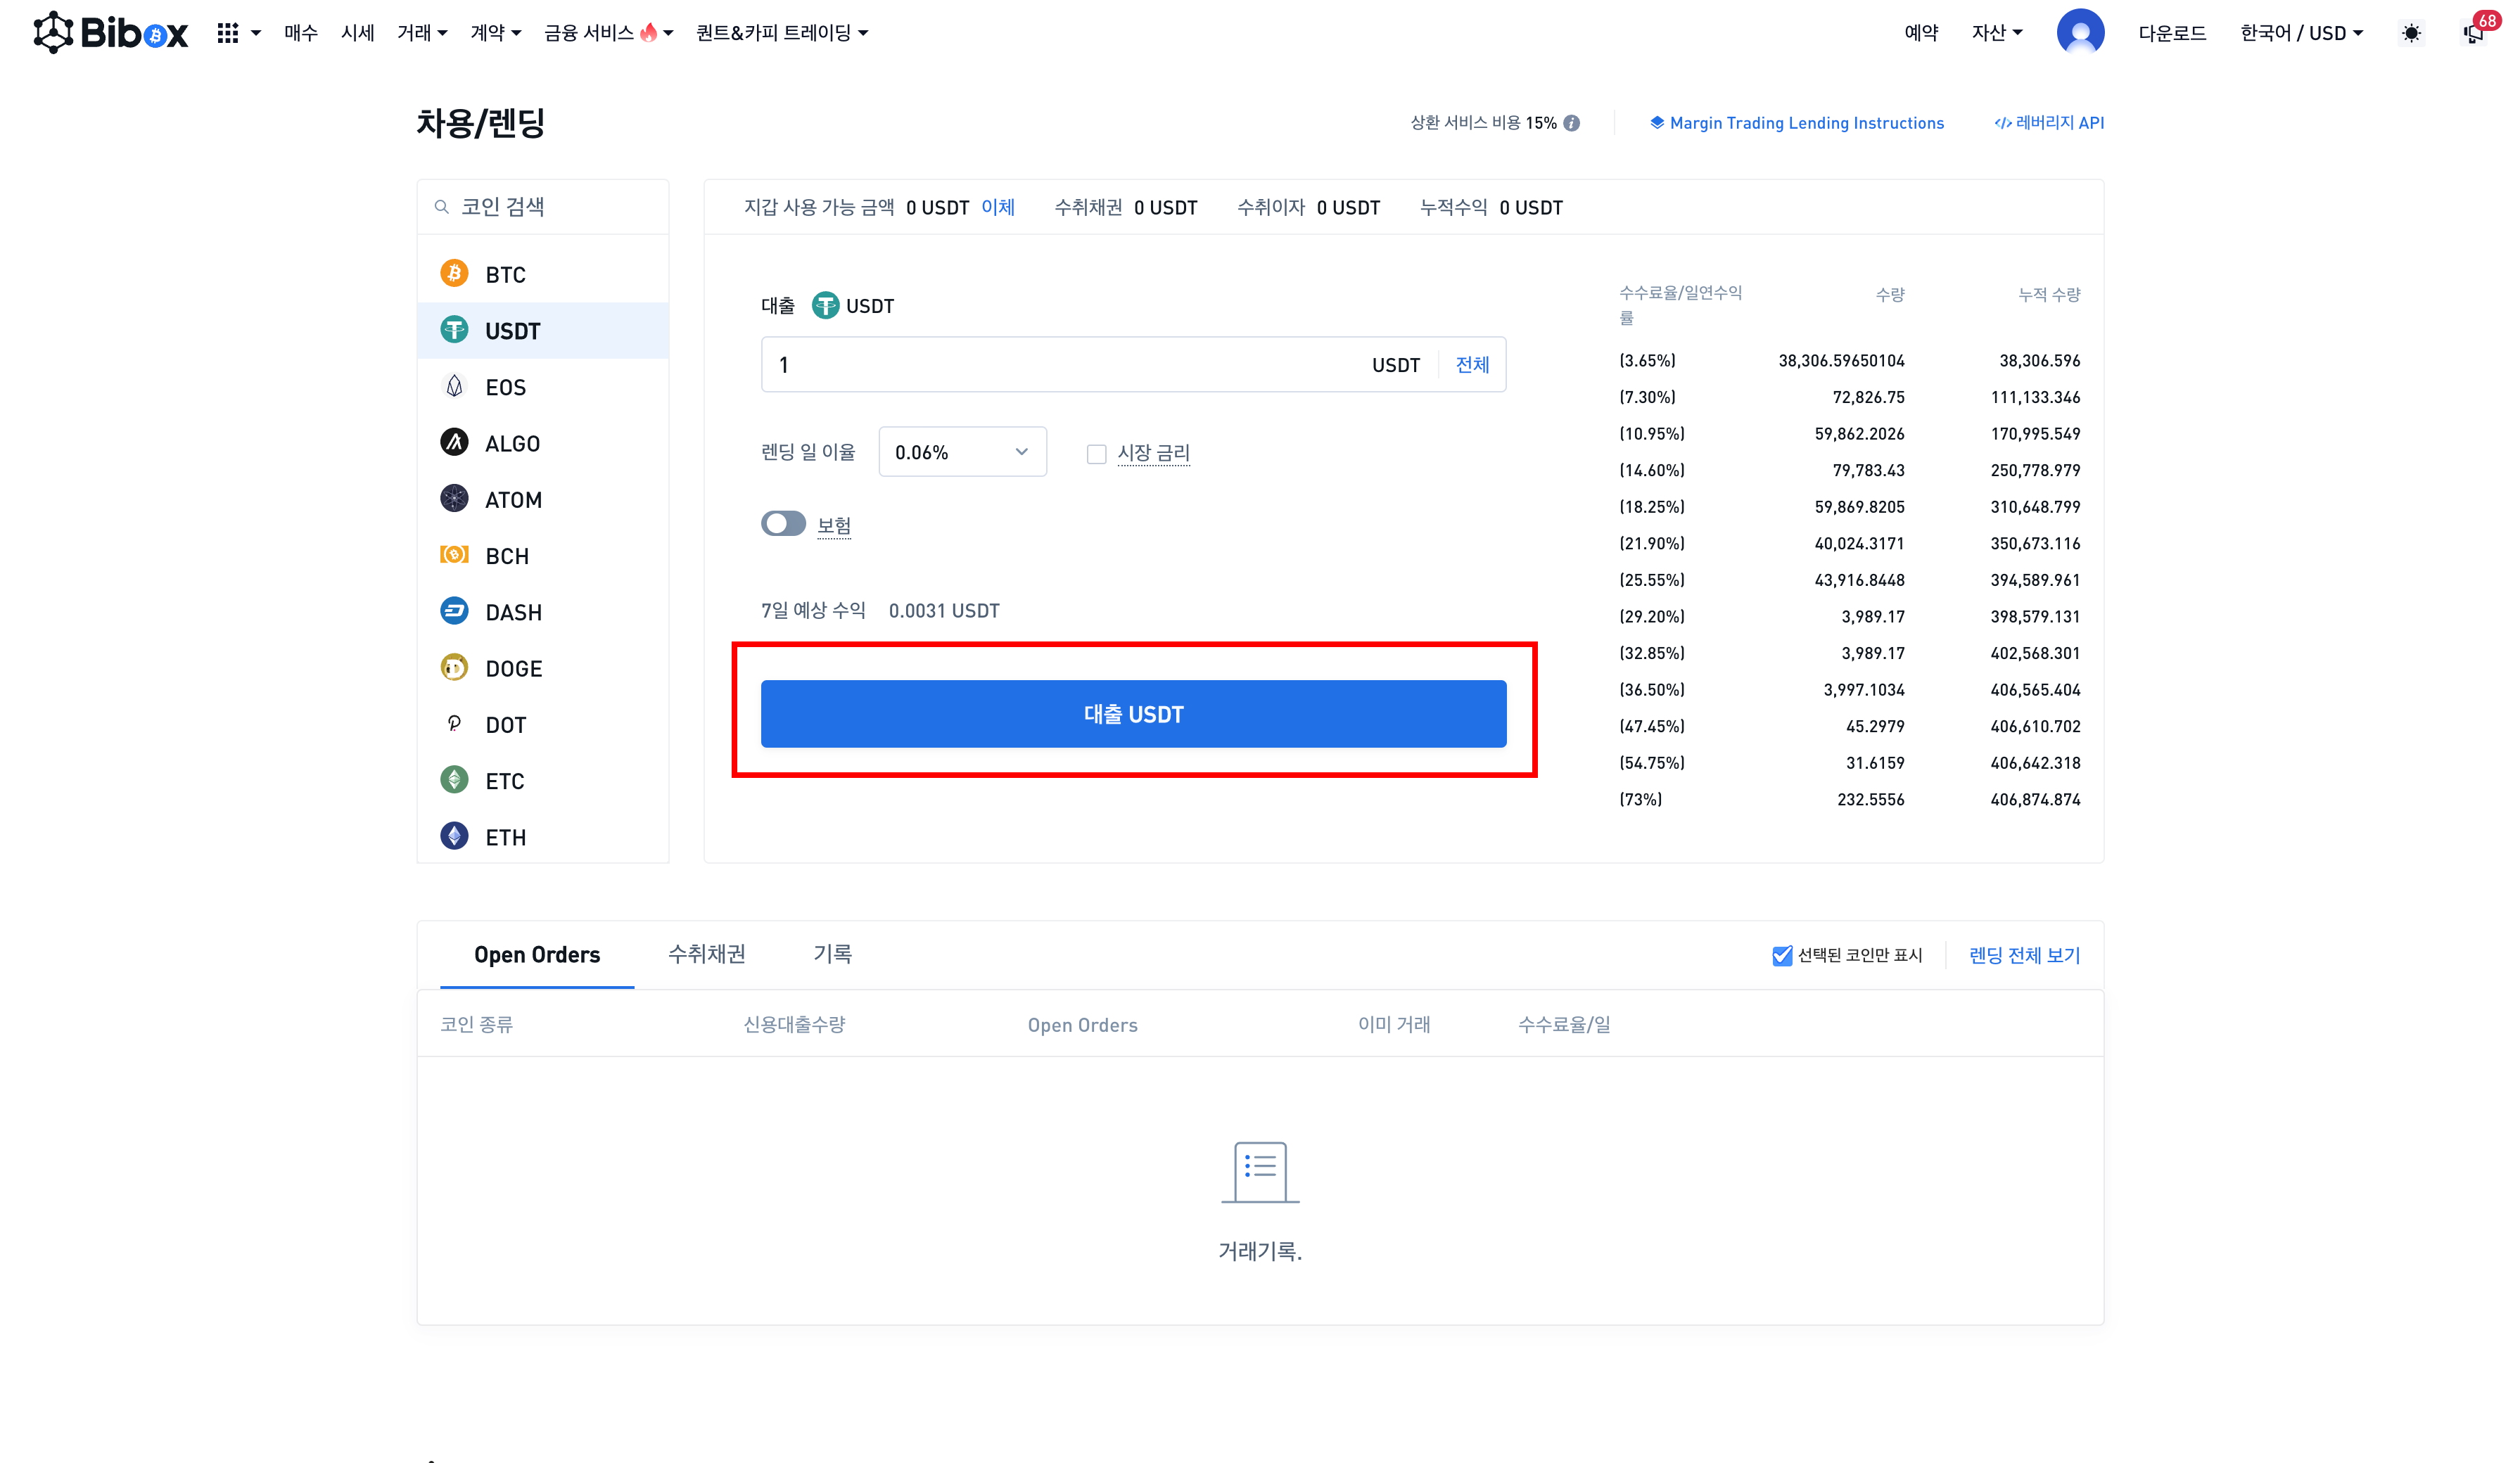Open Margin Trading Lending Instructions link
2520x1463 pixels.
(x=1805, y=123)
